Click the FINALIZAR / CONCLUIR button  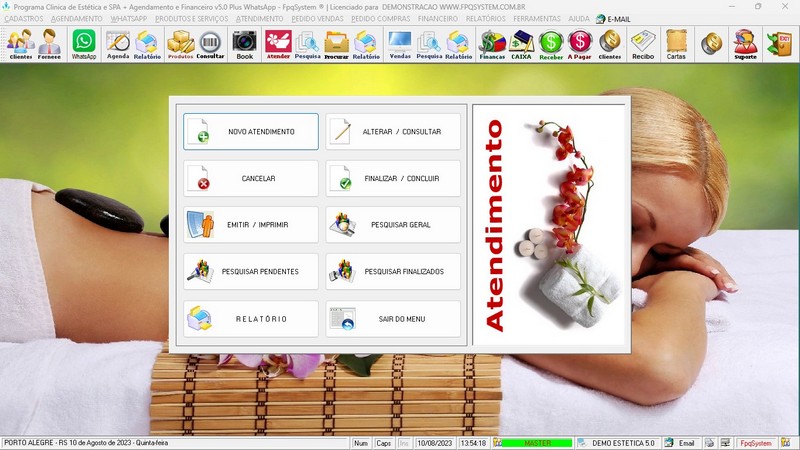393,179
